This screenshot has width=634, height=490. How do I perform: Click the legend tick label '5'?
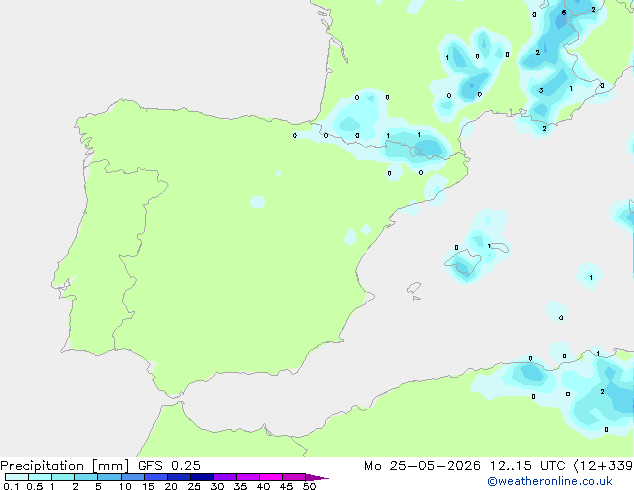coord(98,486)
